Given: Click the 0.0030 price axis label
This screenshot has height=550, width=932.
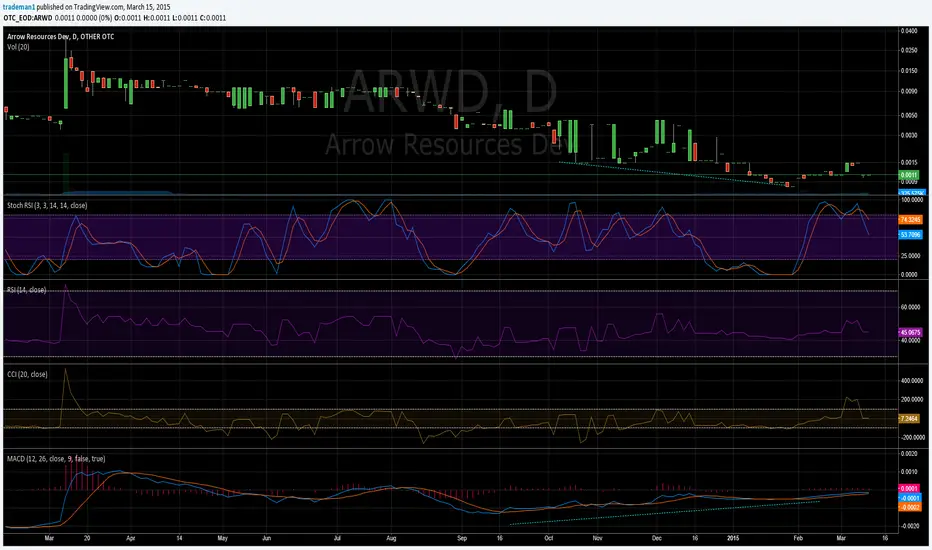Looking at the screenshot, I should point(909,135).
